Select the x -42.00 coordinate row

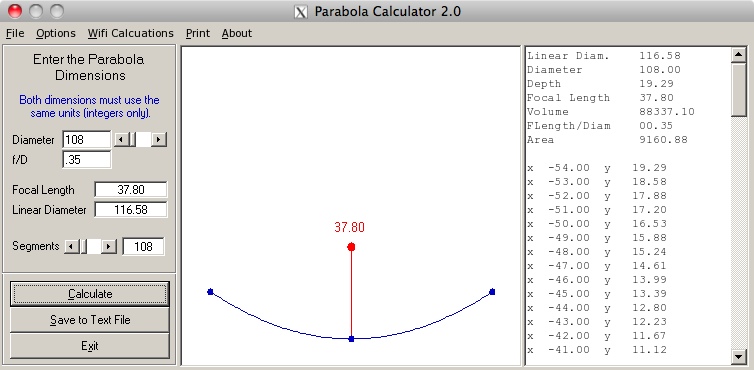[x=597, y=335]
